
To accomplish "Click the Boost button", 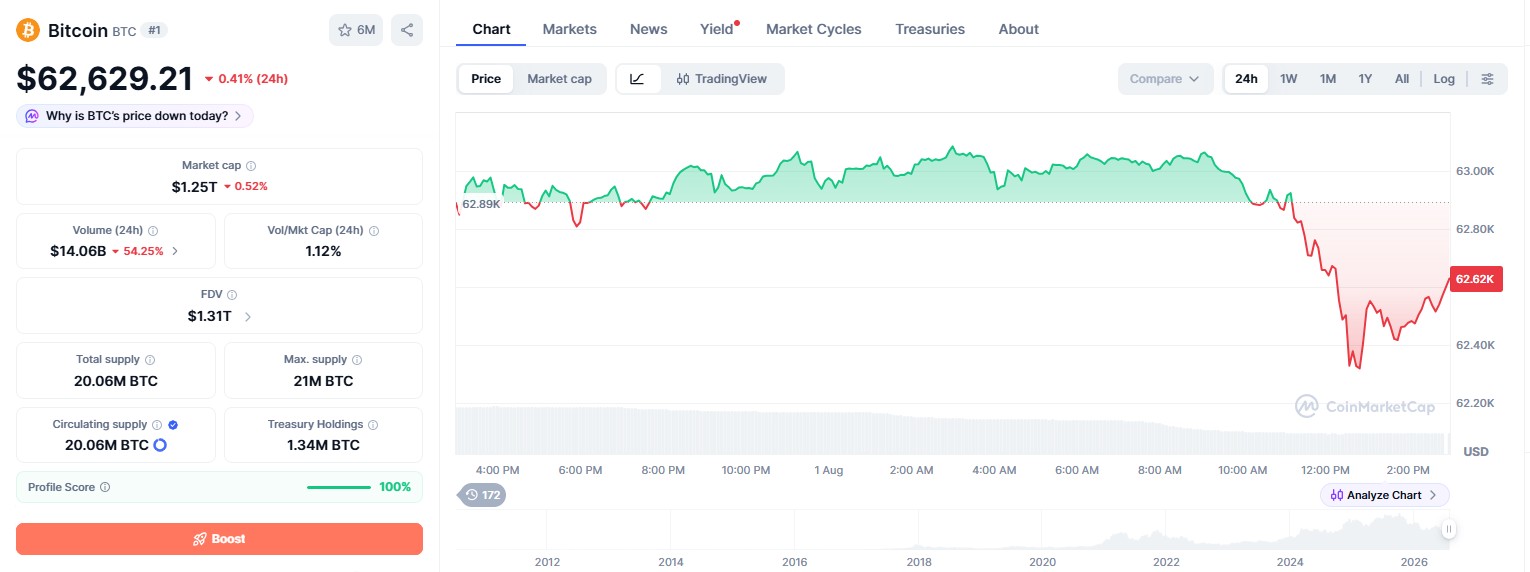I will [219, 539].
